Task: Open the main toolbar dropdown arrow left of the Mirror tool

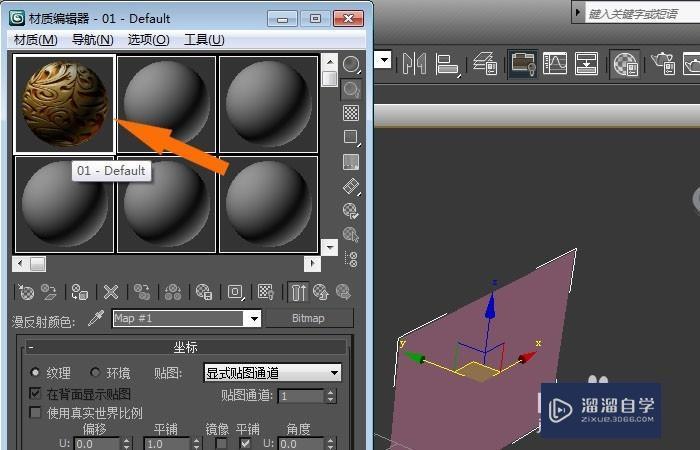Action: [383, 60]
